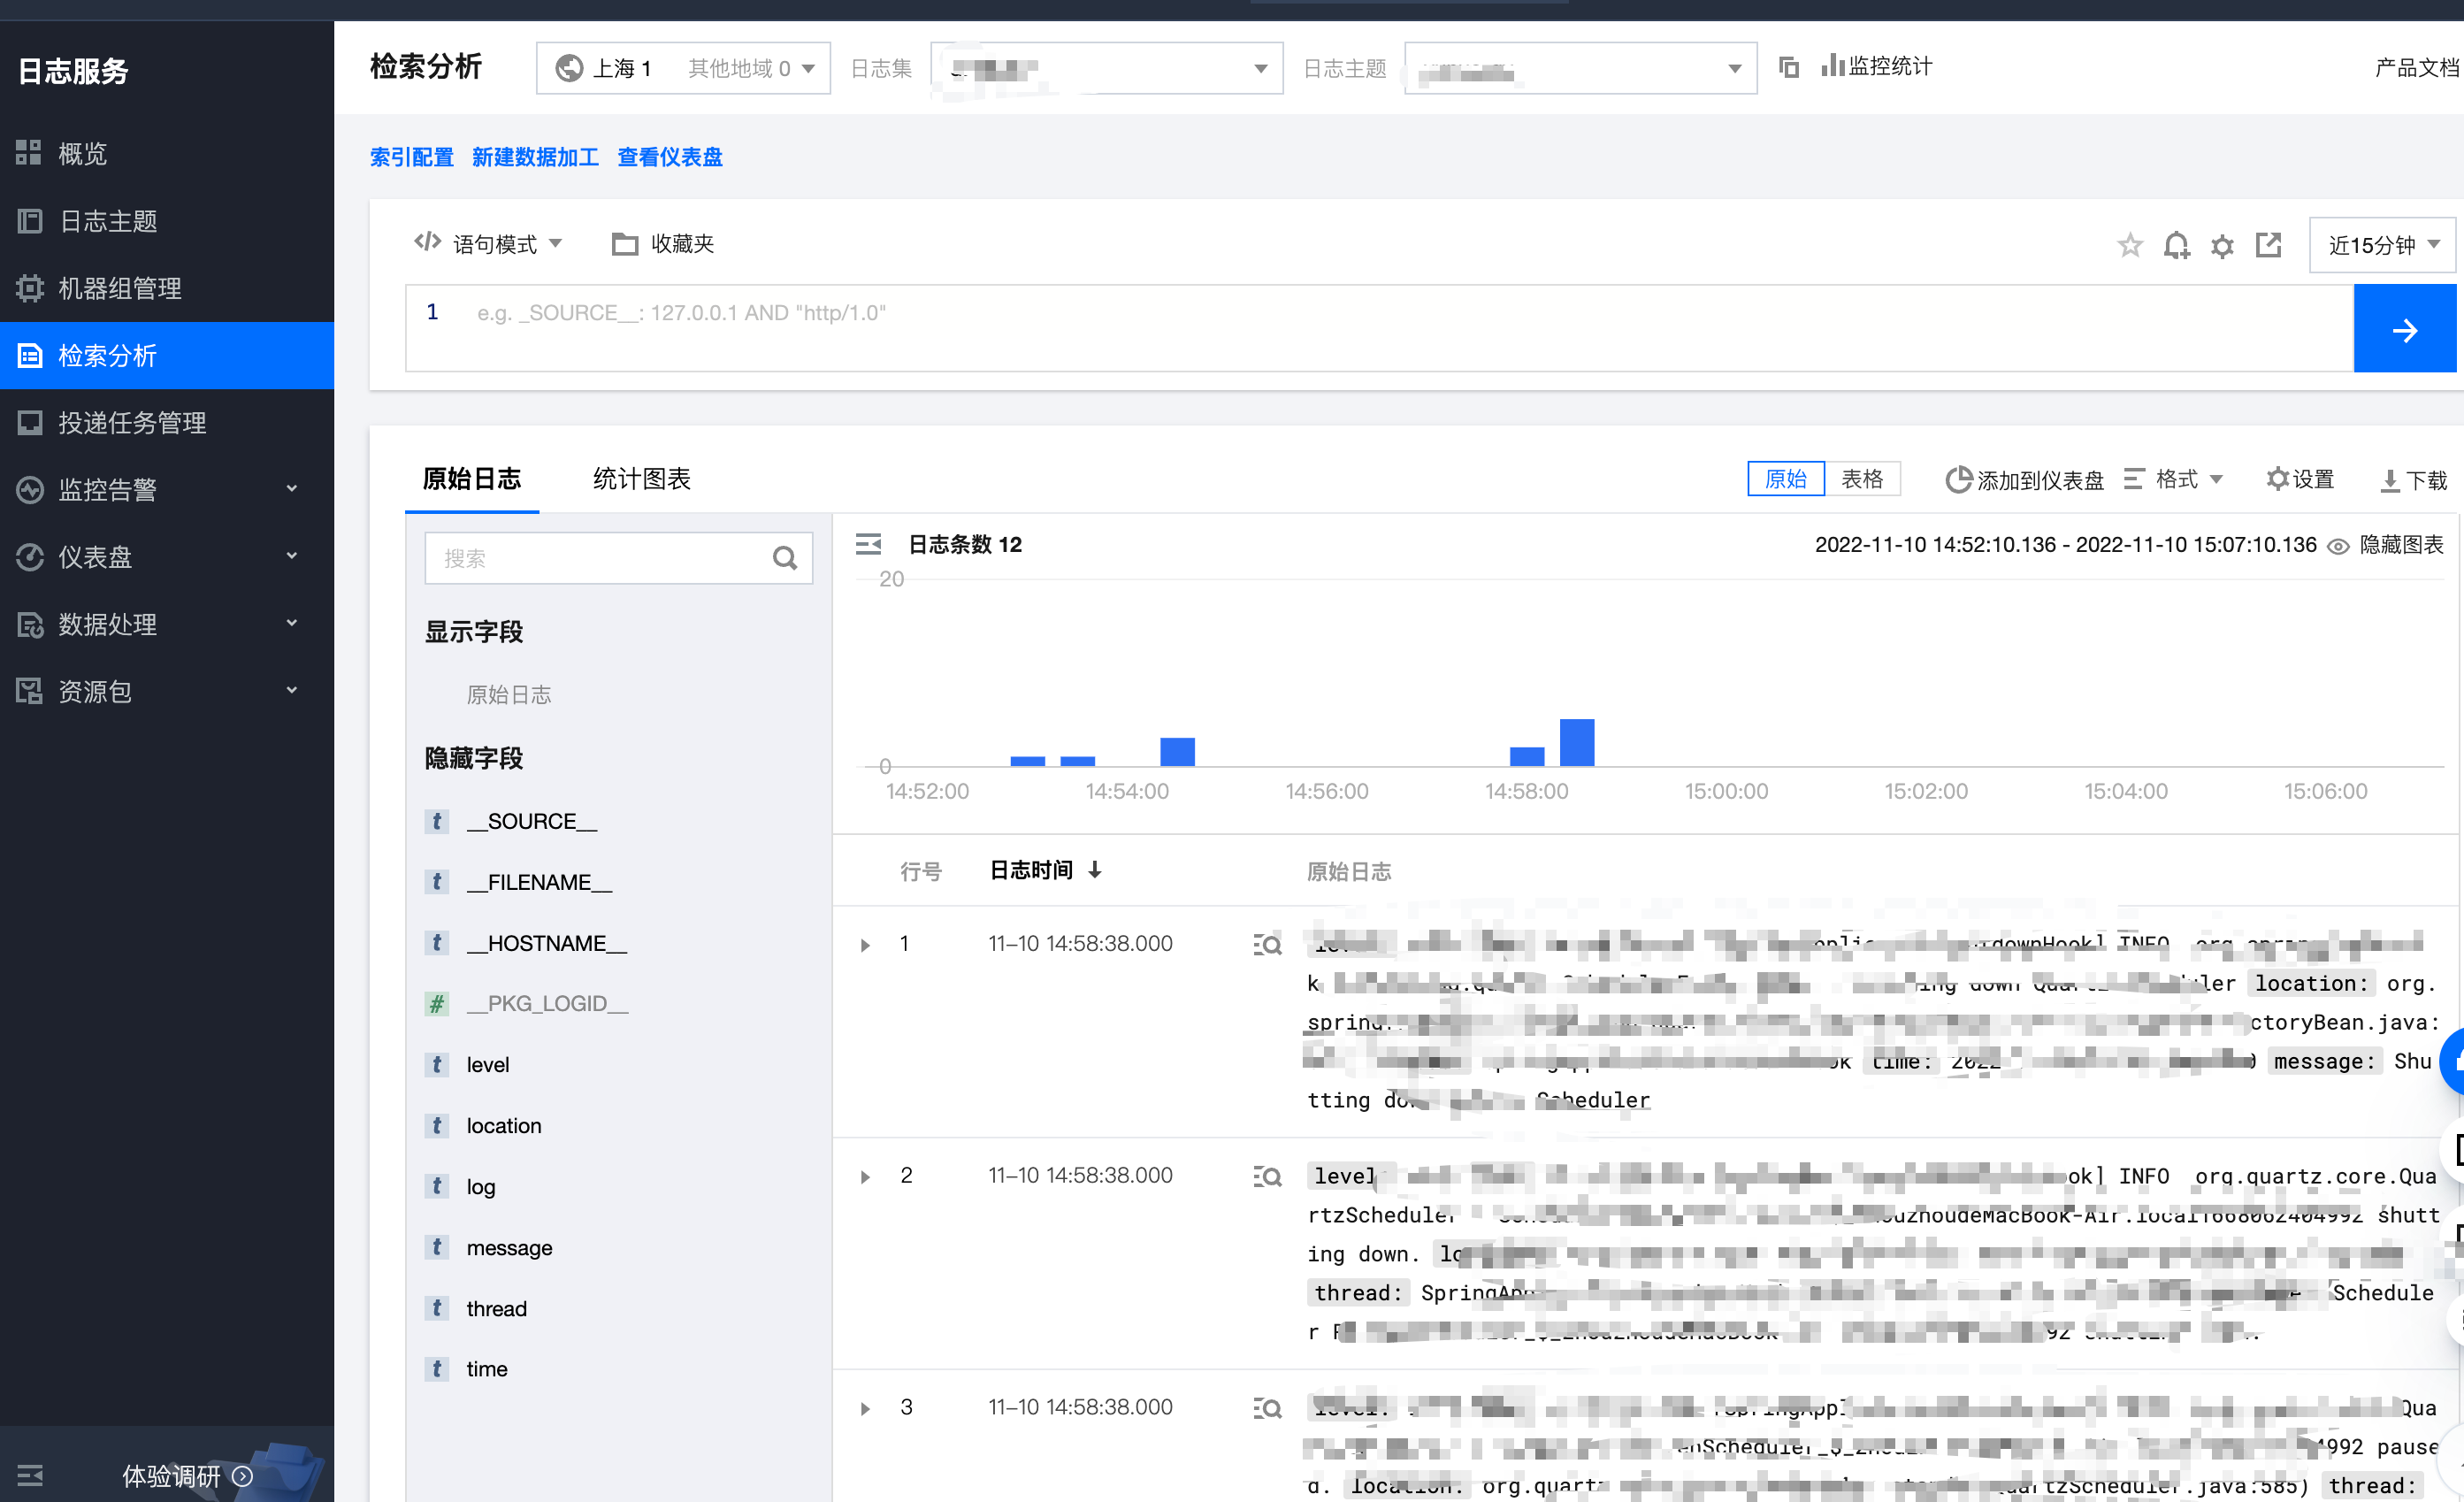Collapse sidebar with bottom-left menu icon
This screenshot has height=1502, width=2464.
pos(30,1475)
